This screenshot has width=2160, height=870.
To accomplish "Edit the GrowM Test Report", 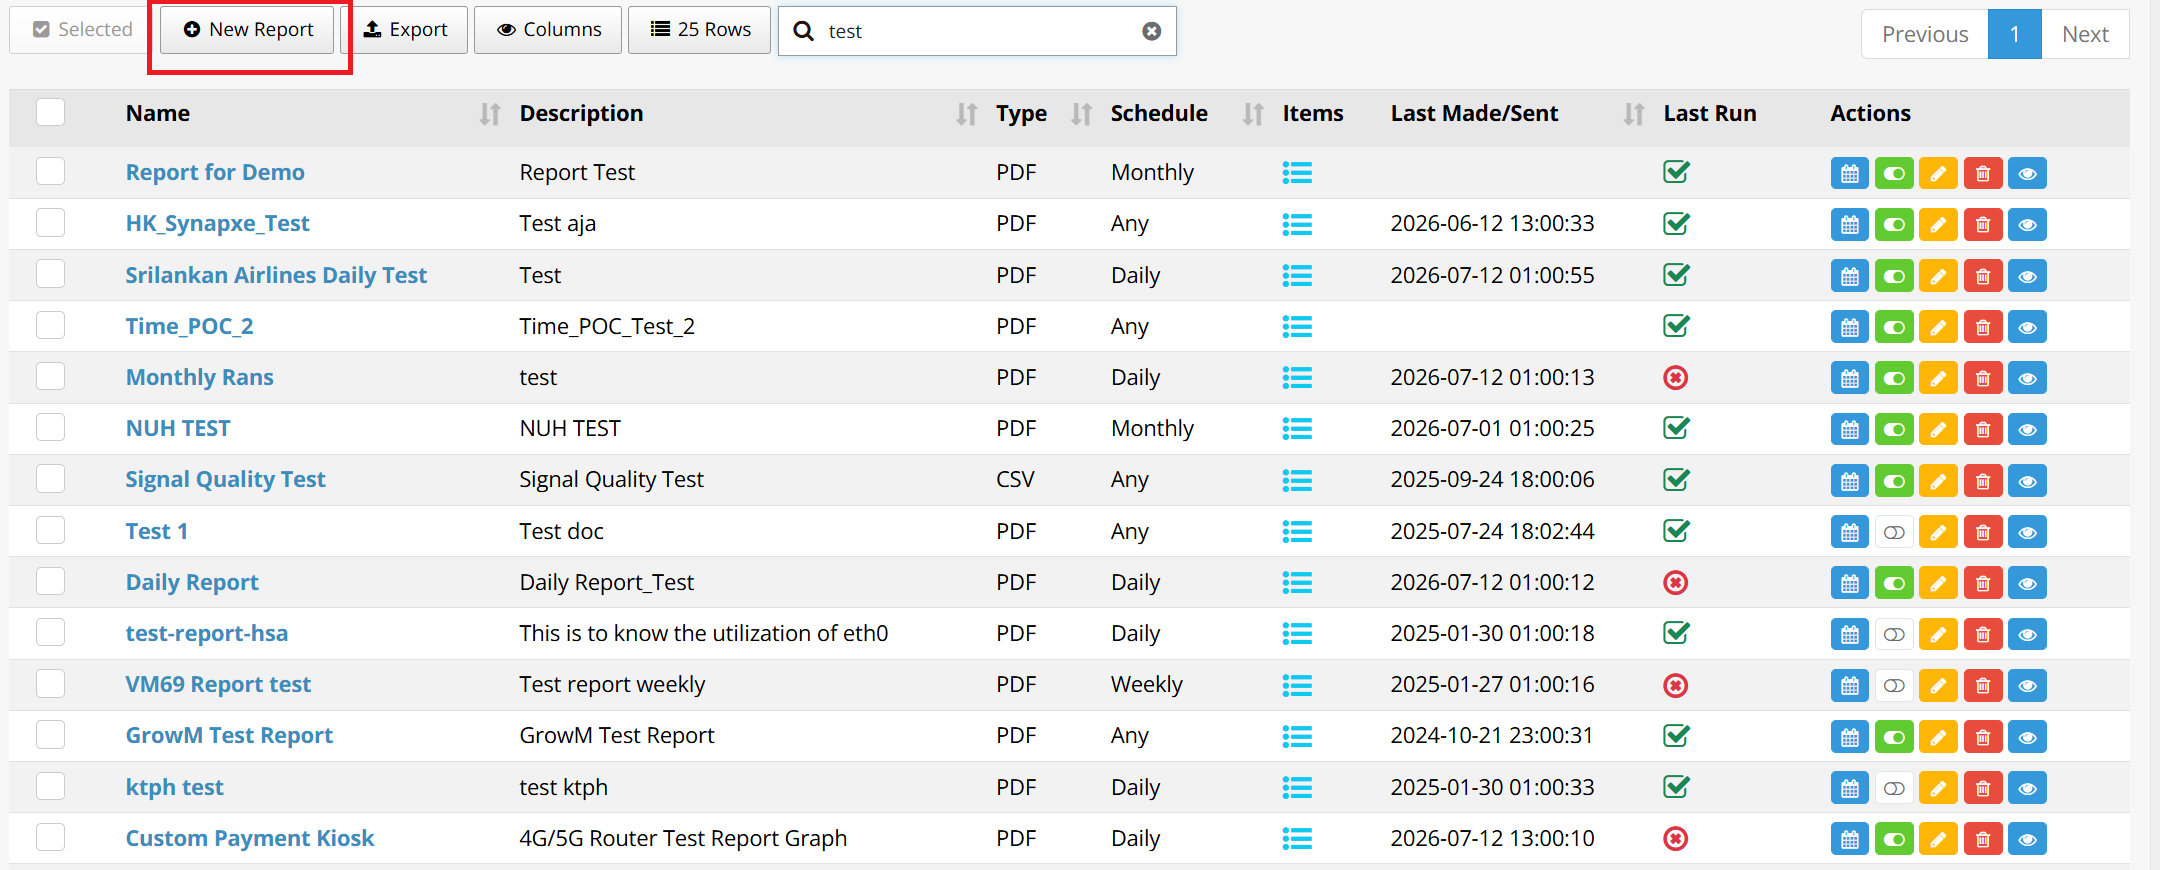I will point(1938,737).
